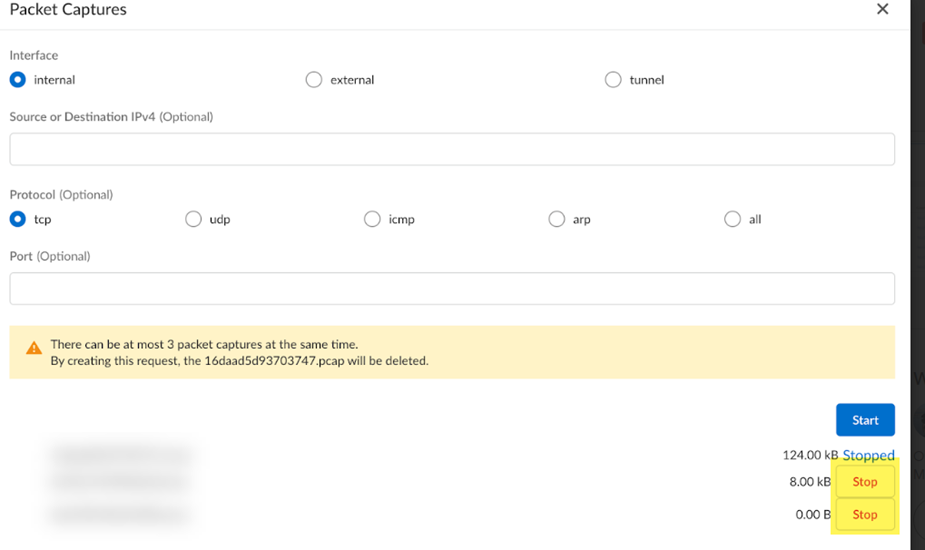This screenshot has height=550, width=925.
Task: Choose the external interface radio button
Action: coord(314,80)
